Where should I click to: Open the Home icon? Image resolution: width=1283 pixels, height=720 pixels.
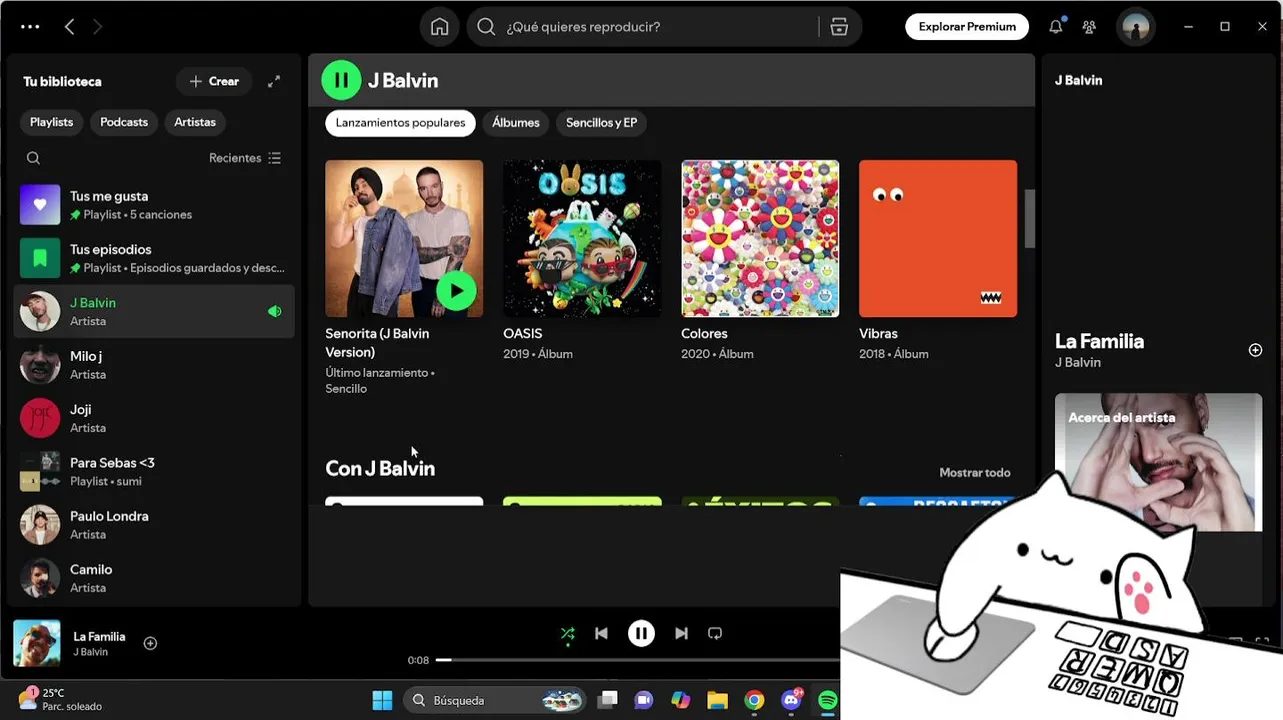tap(439, 27)
